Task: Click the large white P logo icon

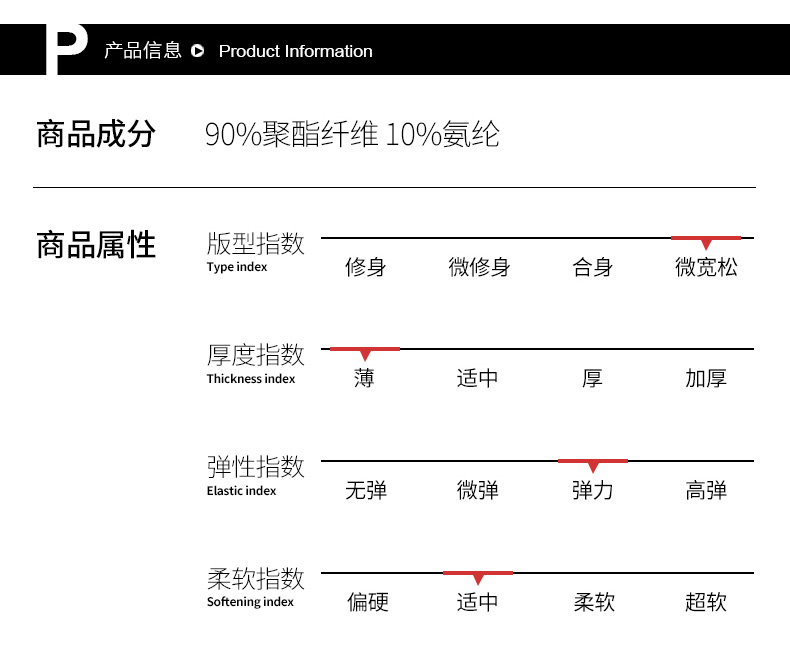Action: pos(67,52)
